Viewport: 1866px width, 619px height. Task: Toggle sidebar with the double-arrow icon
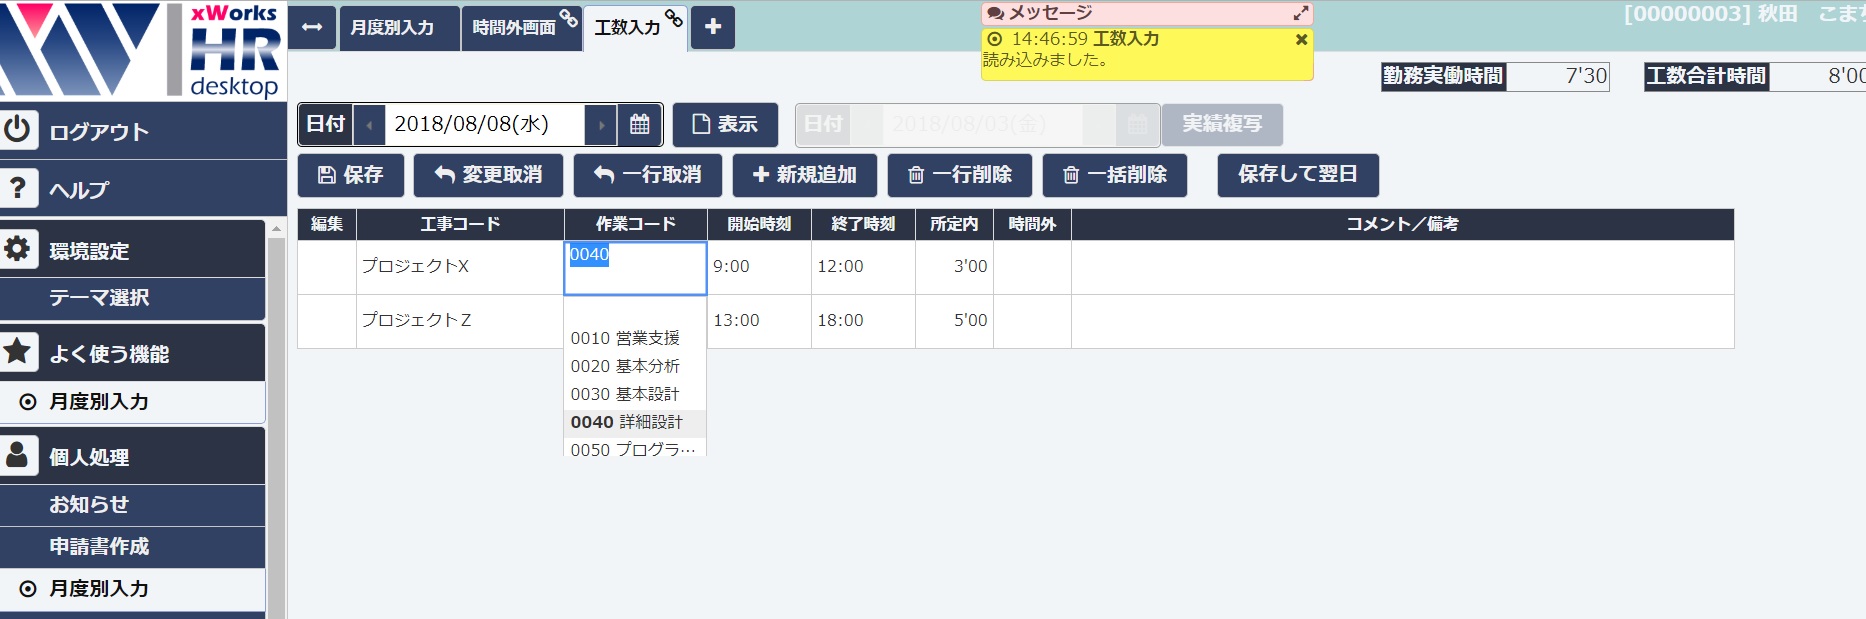312,27
